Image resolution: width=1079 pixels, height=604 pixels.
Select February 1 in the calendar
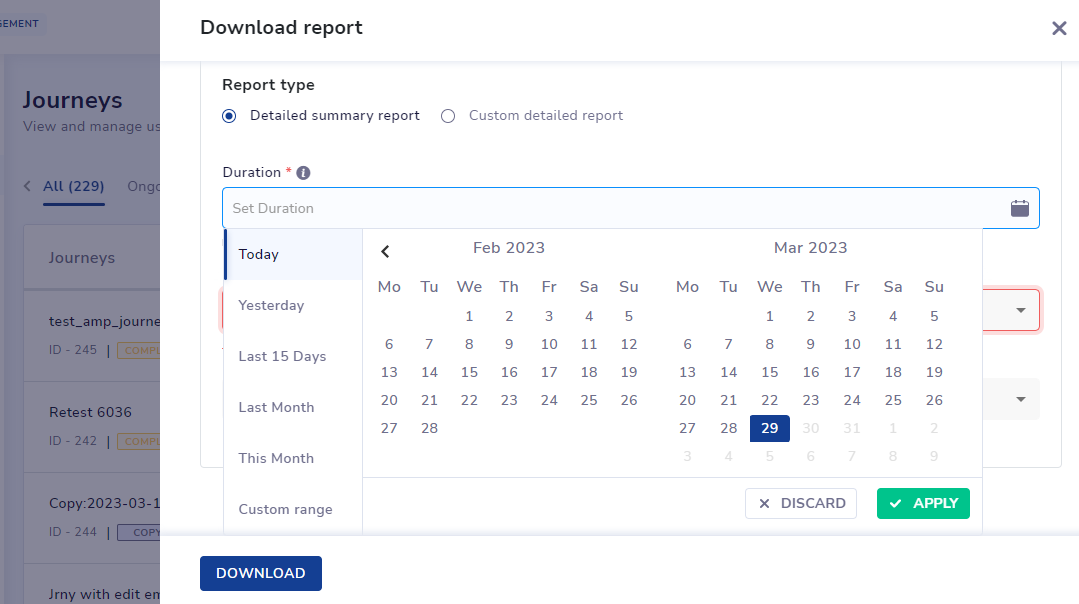[x=469, y=316]
